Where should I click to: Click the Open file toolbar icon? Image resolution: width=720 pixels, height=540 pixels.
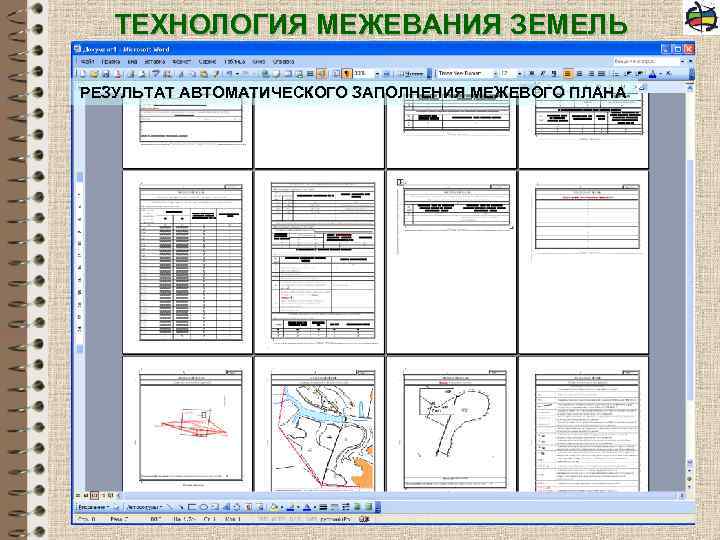pos(94,74)
